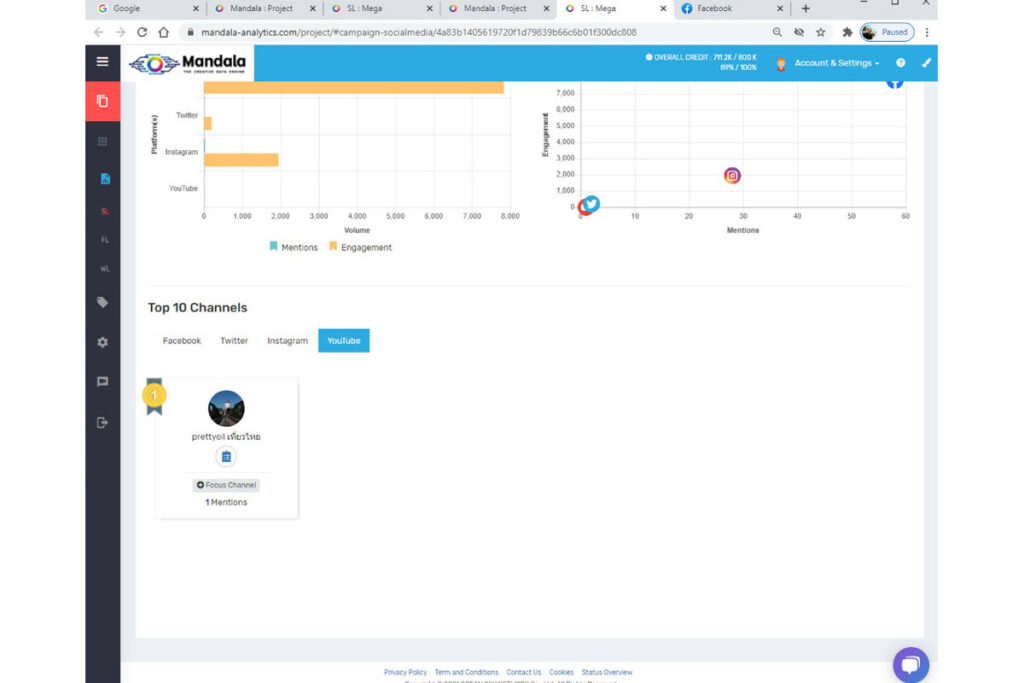The height and width of the screenshot is (683, 1024).
Task: Click the logout icon in sidebar
Action: (x=103, y=422)
